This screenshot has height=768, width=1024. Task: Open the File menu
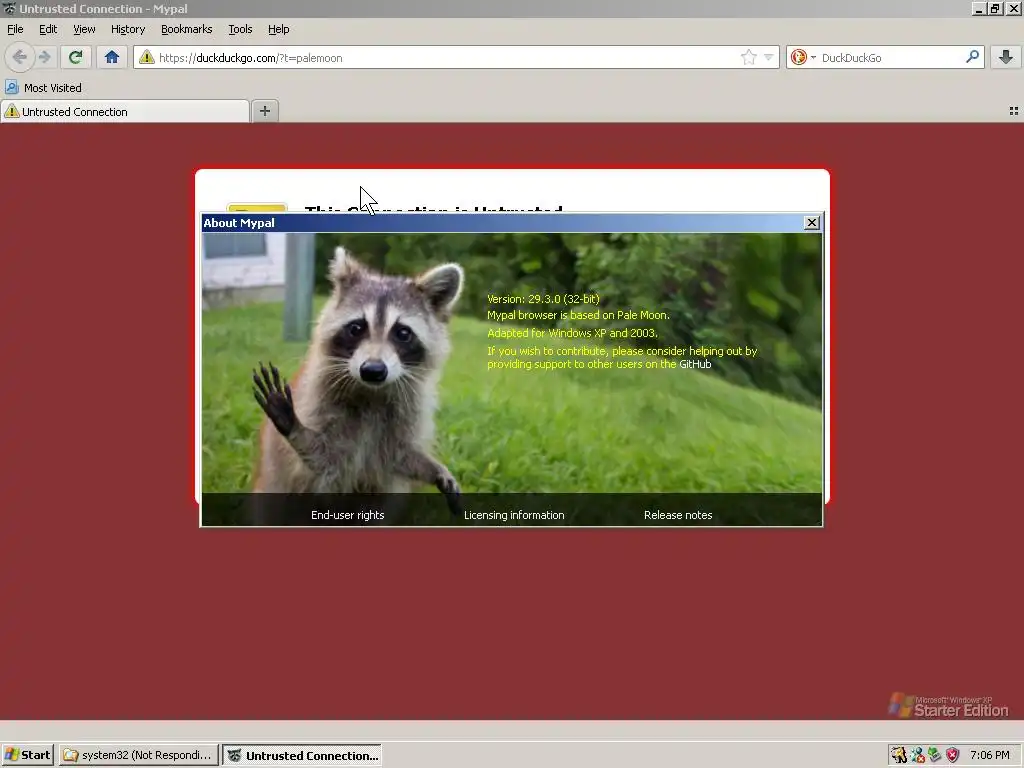(15, 29)
